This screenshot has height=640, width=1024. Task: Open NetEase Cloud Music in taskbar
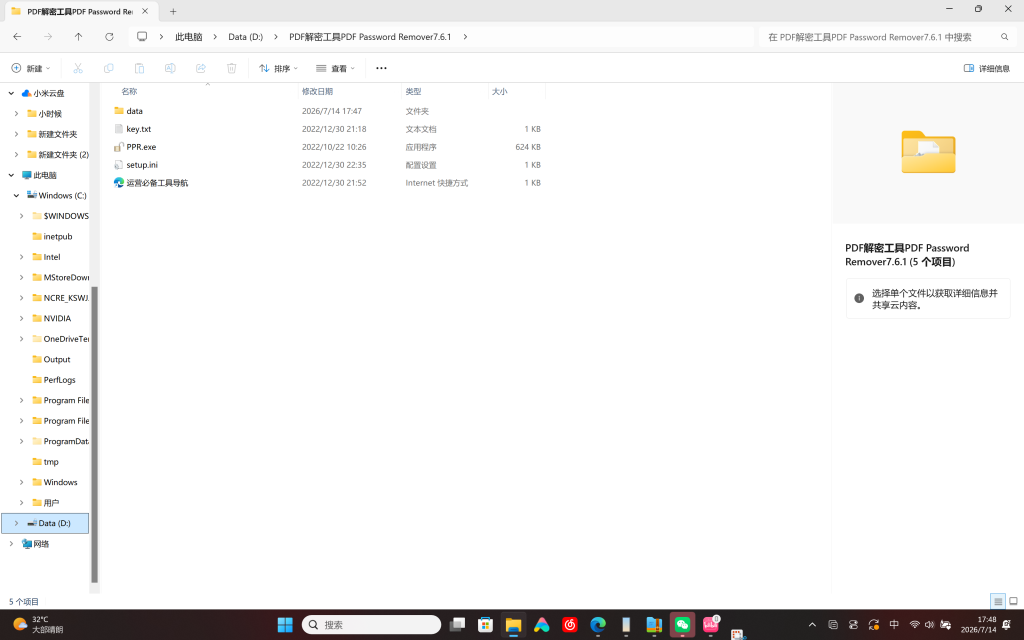coord(569,625)
